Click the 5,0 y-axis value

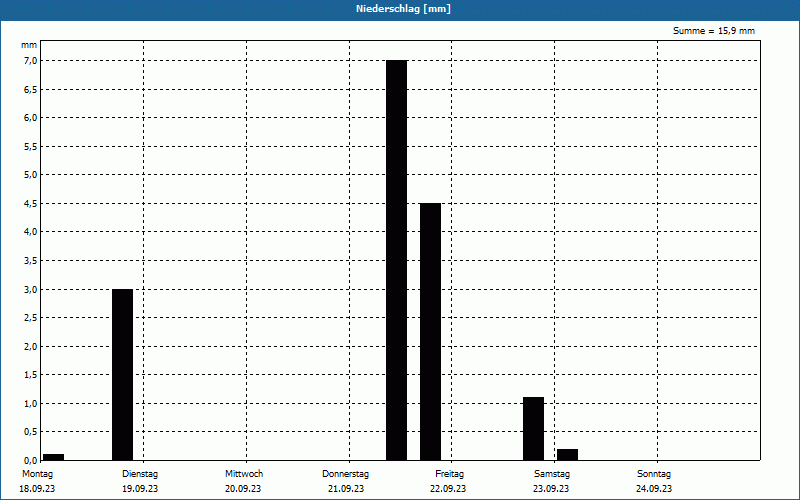(31, 175)
